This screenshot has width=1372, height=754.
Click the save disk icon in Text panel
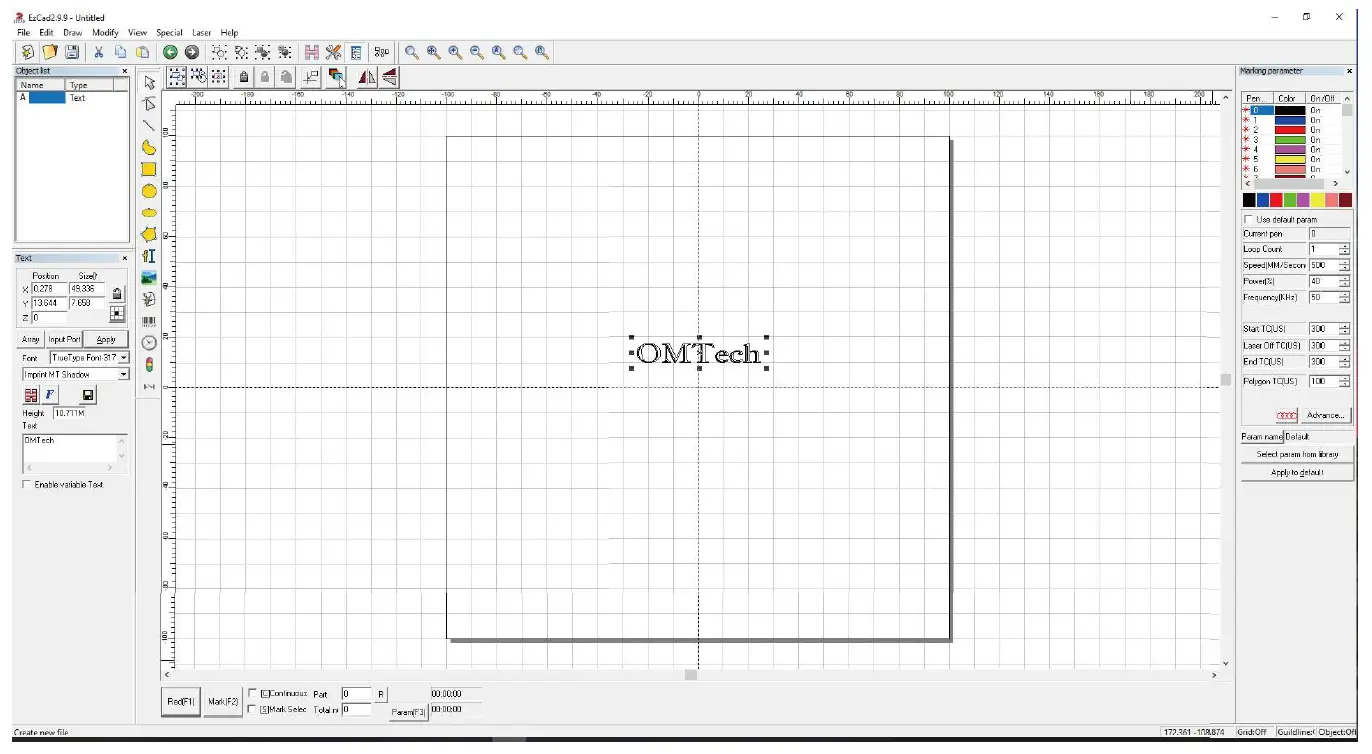tap(87, 395)
